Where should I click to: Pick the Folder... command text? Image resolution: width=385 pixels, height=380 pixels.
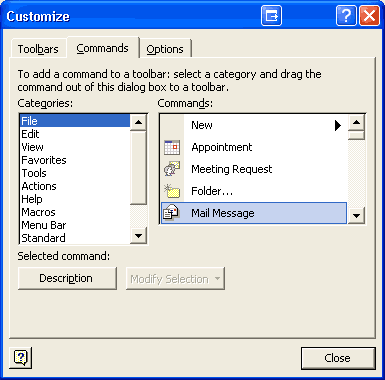click(x=212, y=191)
